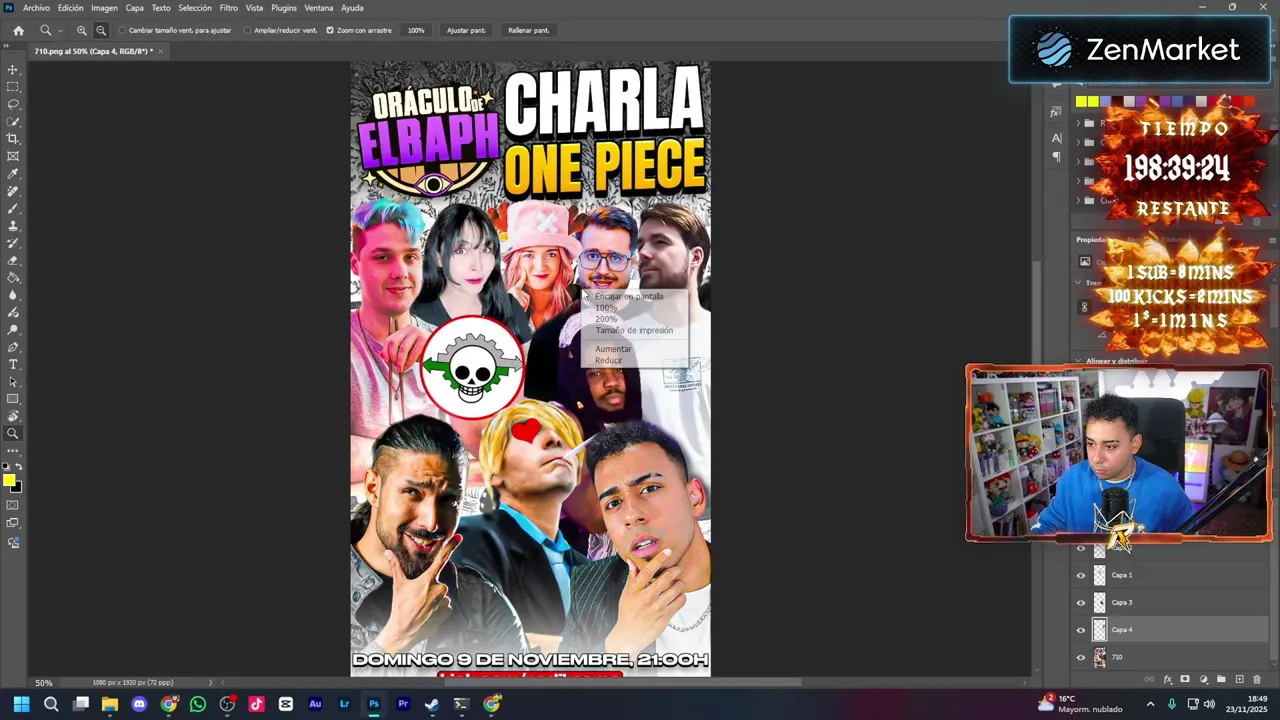Select the Frame tool
1280x720 pixels.
coord(13,156)
